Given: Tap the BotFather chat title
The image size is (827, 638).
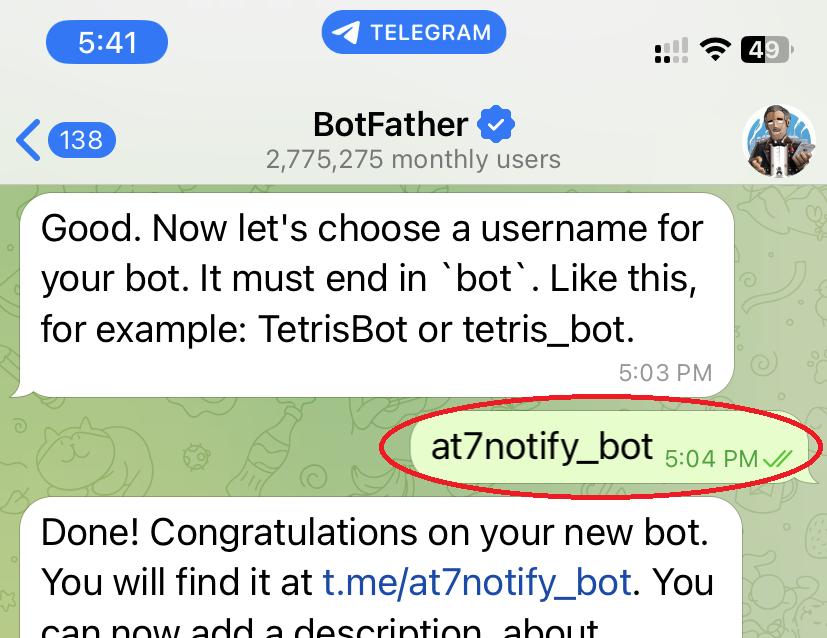Looking at the screenshot, I should pyautogui.click(x=390, y=125).
